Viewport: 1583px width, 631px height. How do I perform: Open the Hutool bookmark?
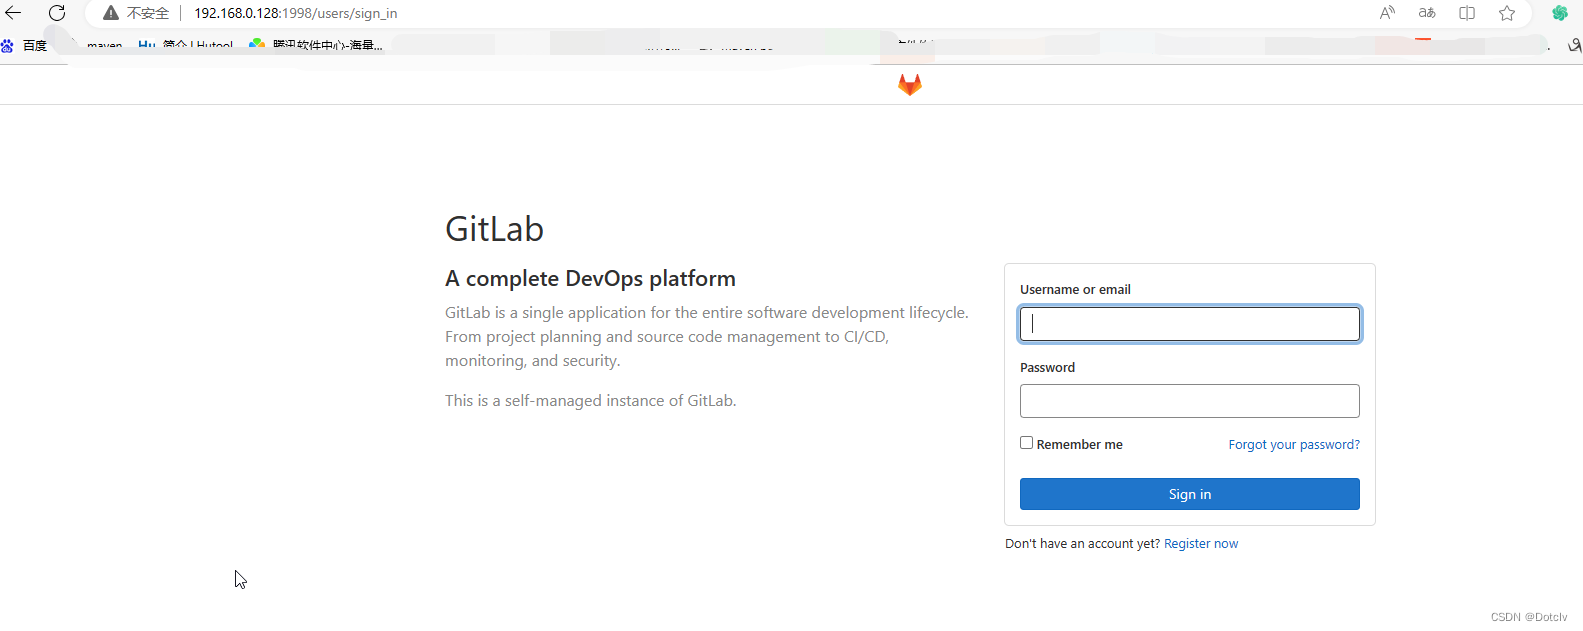click(186, 45)
